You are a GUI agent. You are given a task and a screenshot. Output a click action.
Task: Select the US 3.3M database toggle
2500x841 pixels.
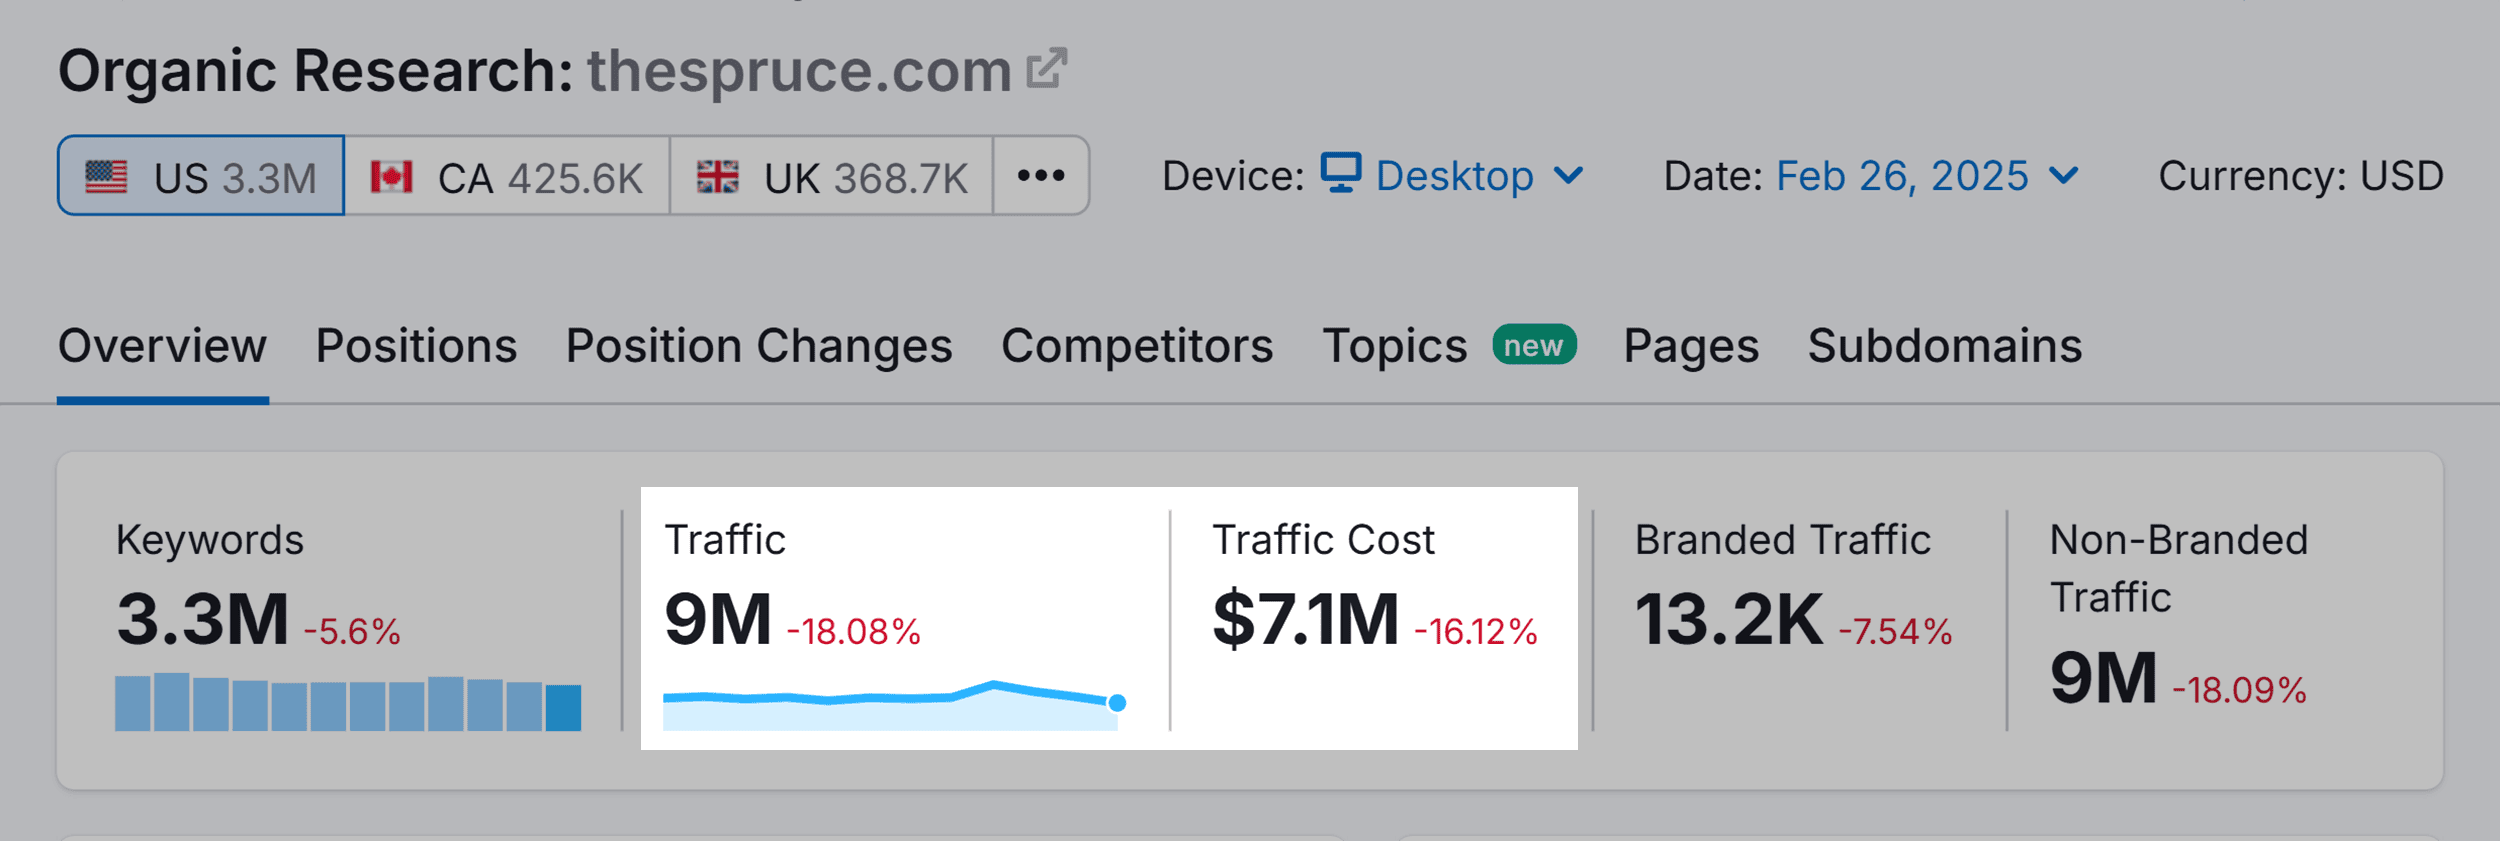click(x=201, y=176)
